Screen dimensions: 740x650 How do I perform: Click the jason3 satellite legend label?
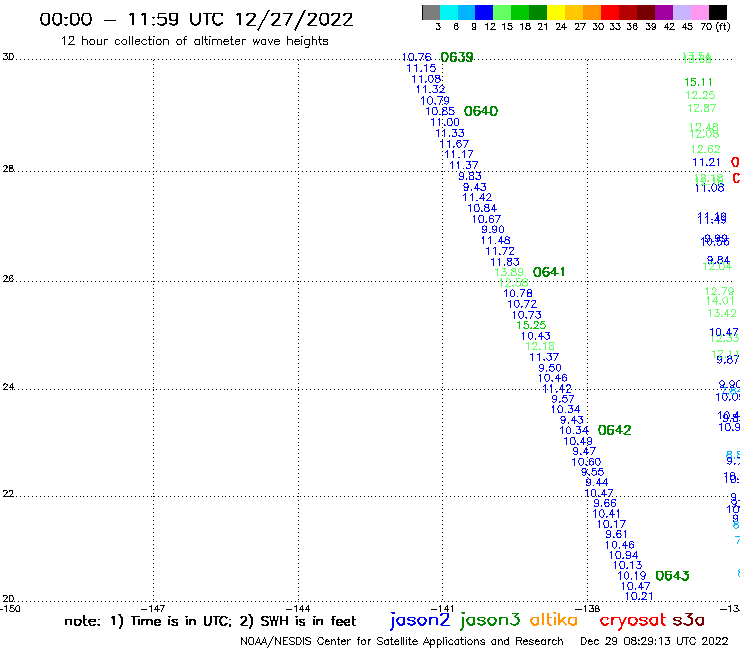(490, 621)
